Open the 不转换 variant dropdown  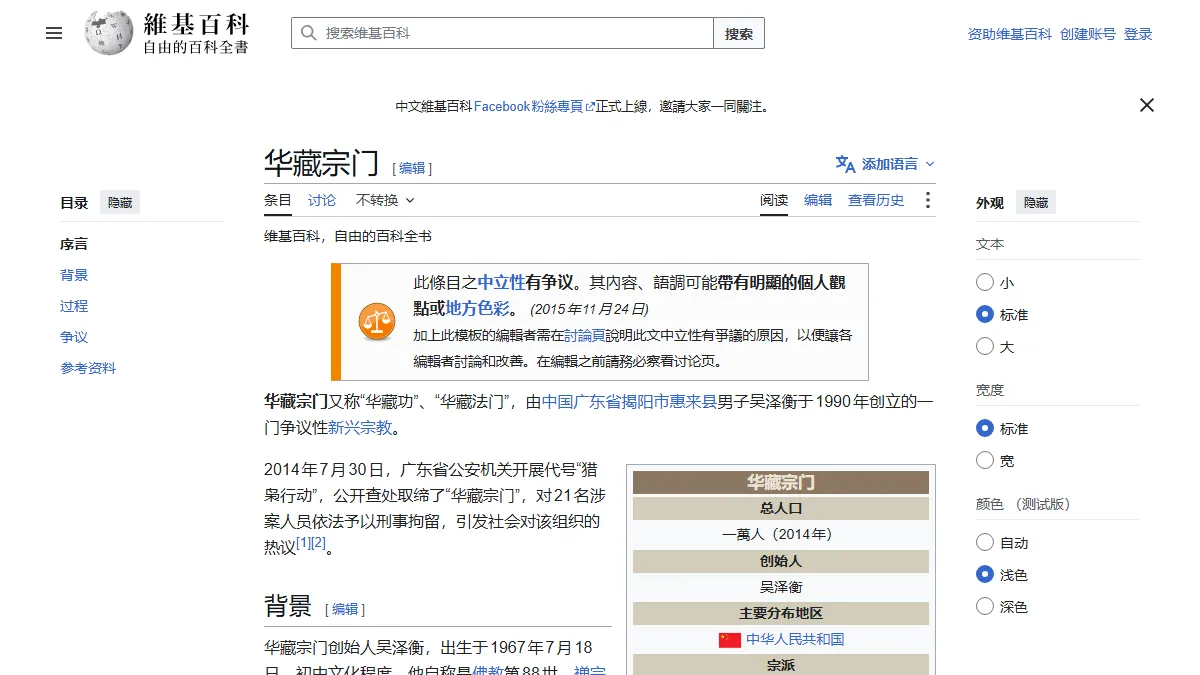385,200
